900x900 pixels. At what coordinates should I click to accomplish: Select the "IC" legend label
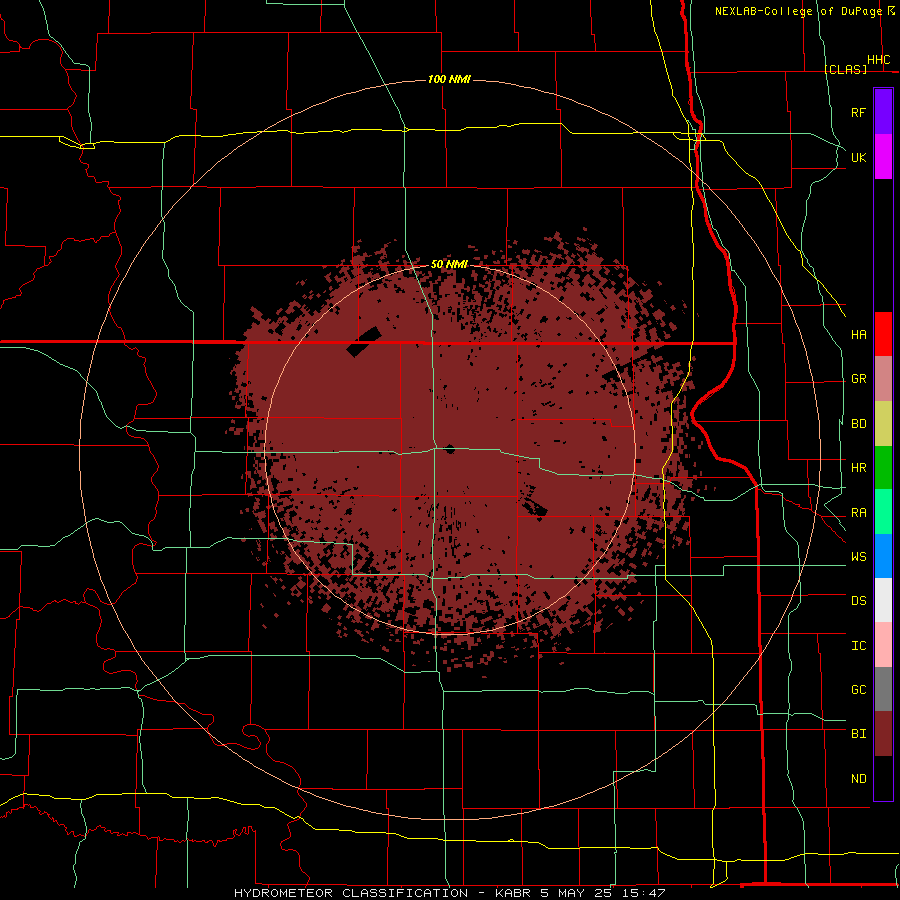tap(858, 646)
